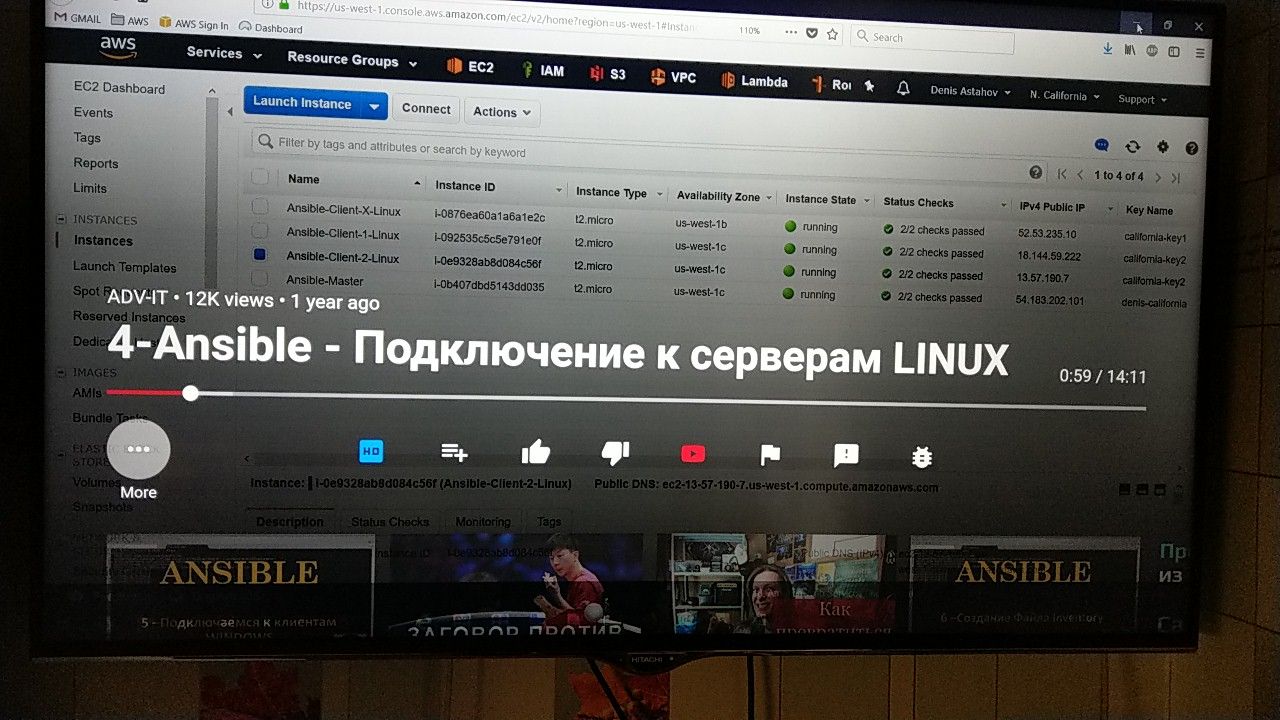Open AWS notifications bell
Screen dimensions: 1280x720
(903, 88)
